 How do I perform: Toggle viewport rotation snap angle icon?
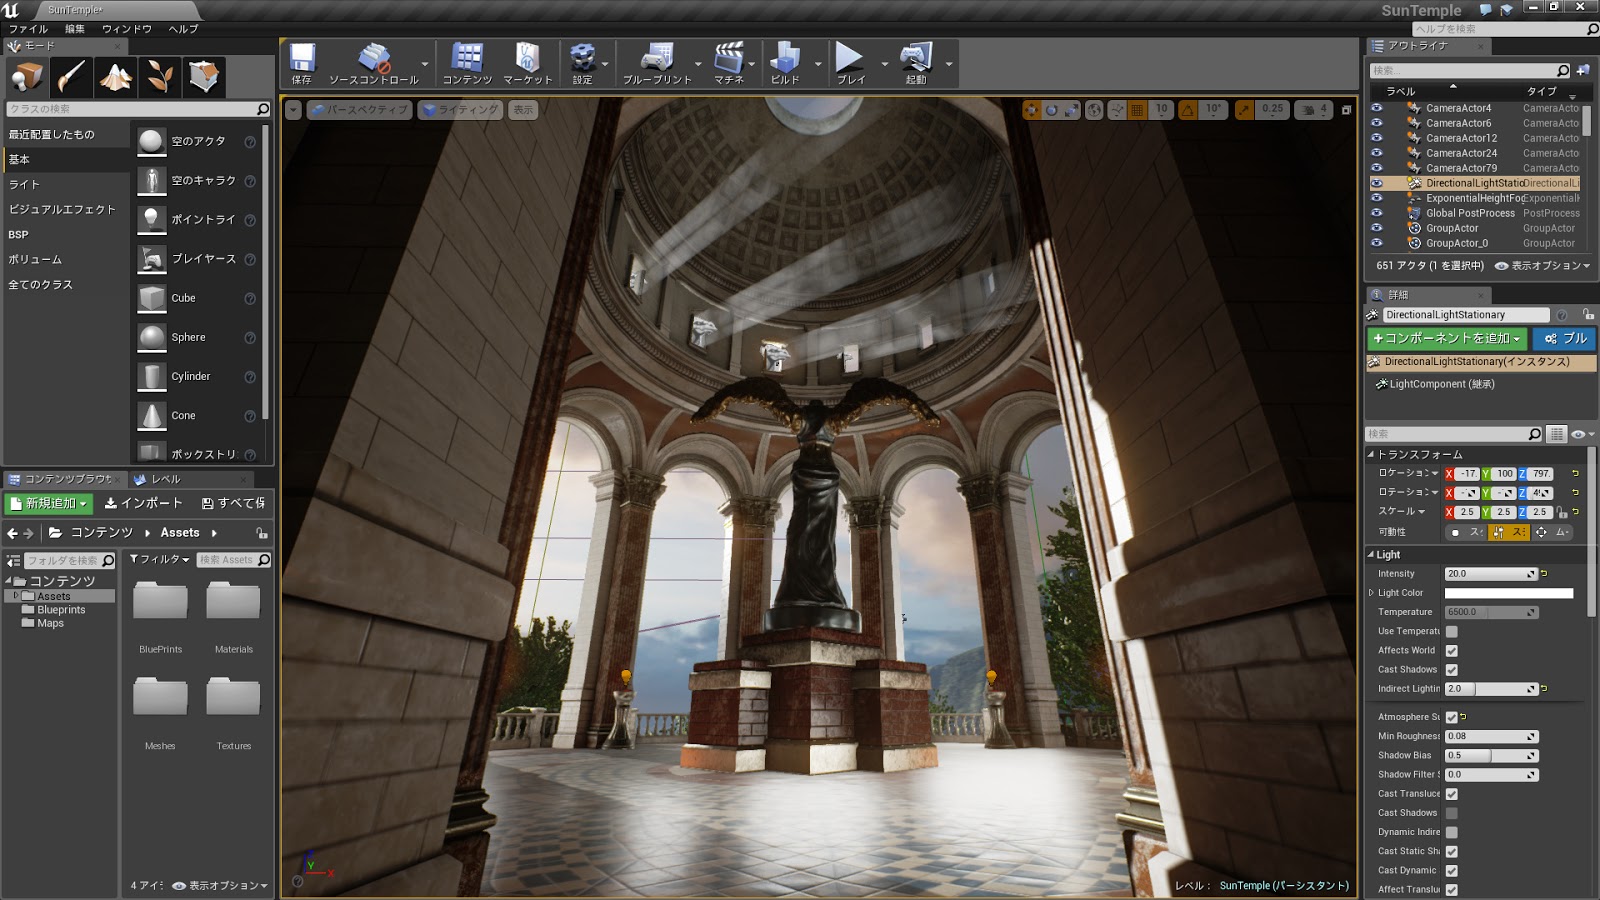[x=1187, y=110]
